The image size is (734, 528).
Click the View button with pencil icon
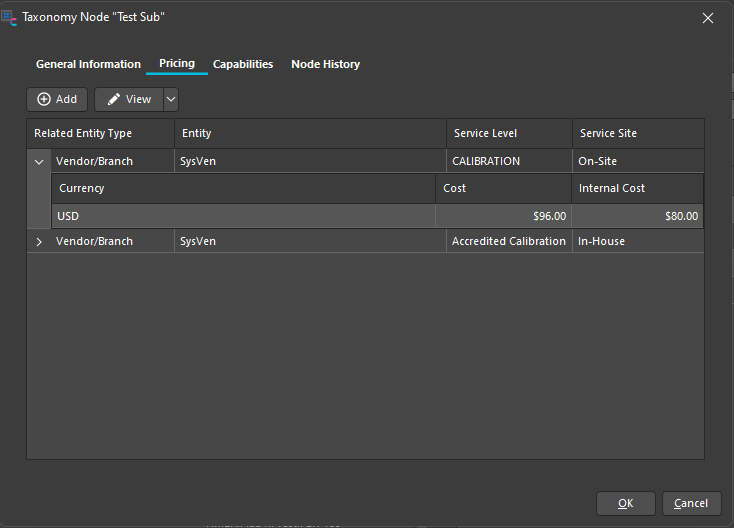coord(129,99)
